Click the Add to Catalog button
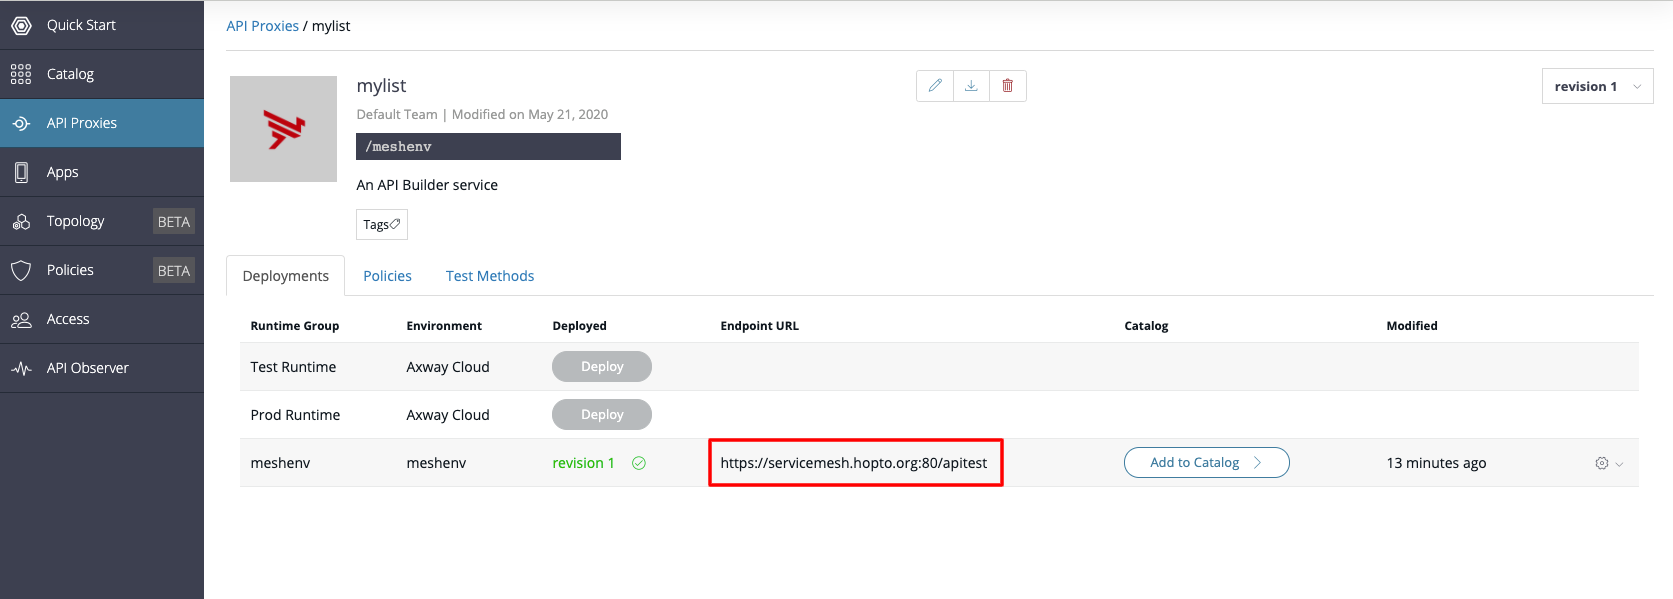Screen dimensions: 1673x599 click(1206, 463)
